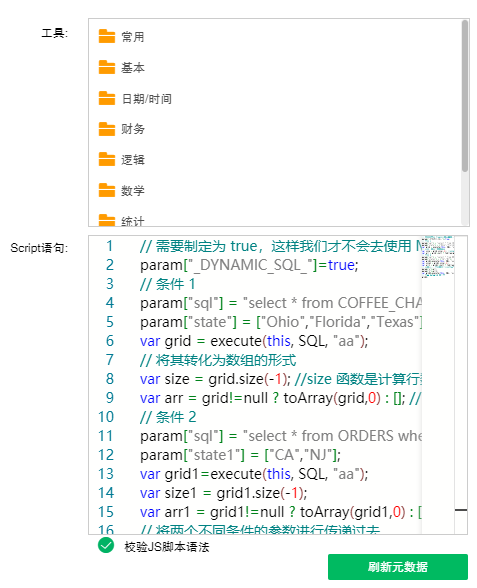Click the green JS syntax check icon
Viewport: 477px width, 588px height.
106,545
